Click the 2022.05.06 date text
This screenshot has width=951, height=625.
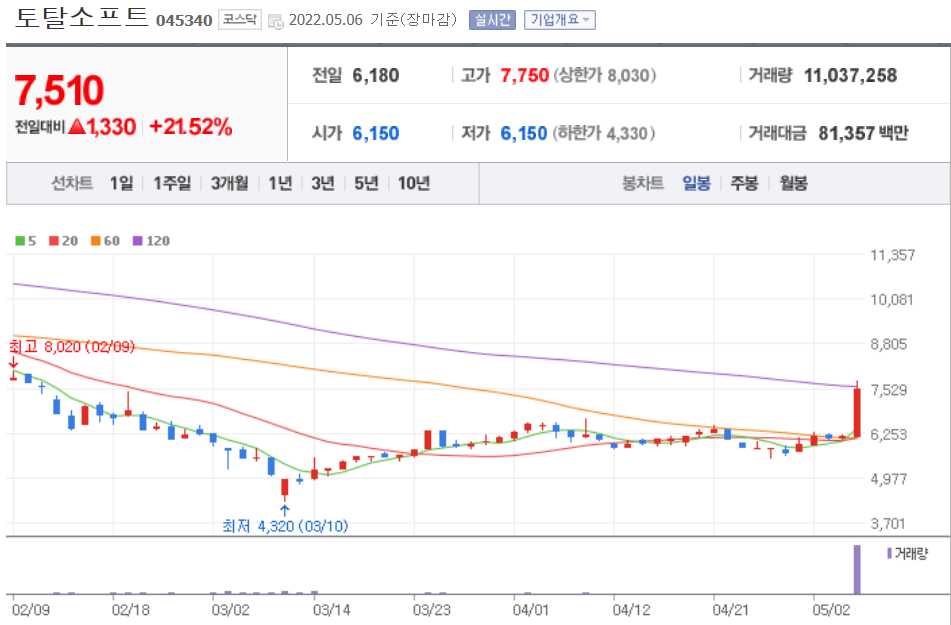[x=326, y=20]
